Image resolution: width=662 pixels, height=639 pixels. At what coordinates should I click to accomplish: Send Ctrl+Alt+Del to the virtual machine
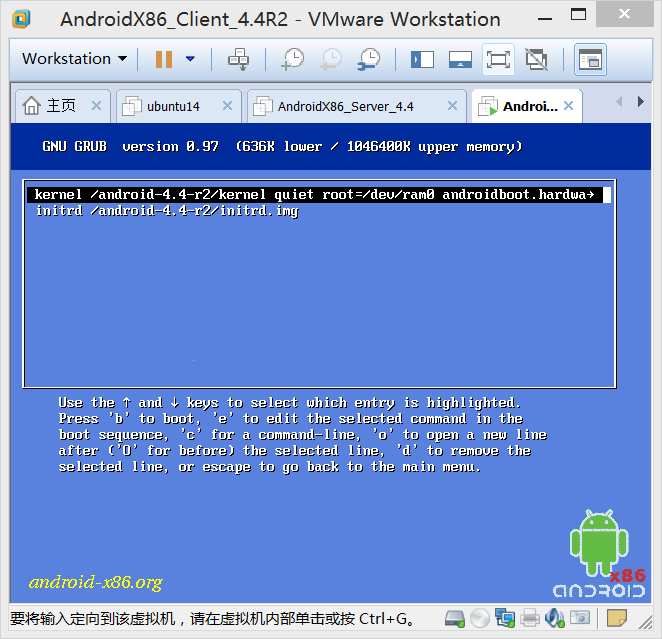click(x=239, y=59)
